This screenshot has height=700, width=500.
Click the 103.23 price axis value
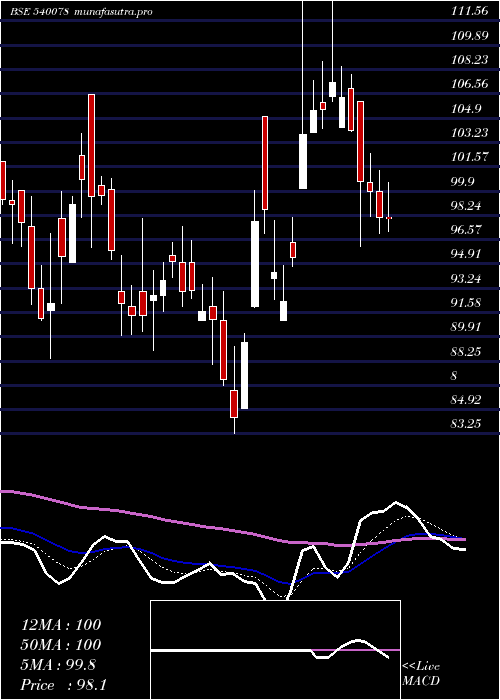click(x=470, y=133)
